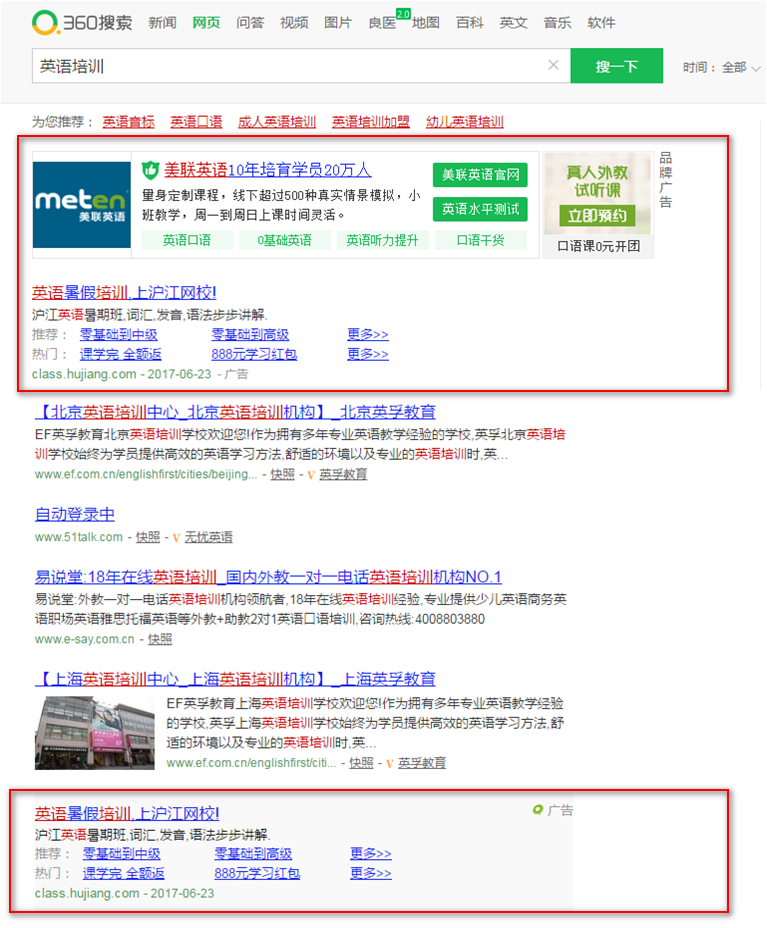Viewport: 767px width, 928px height.
Task: Expand 更多>> in the bottom 热门 row
Action: point(370,873)
